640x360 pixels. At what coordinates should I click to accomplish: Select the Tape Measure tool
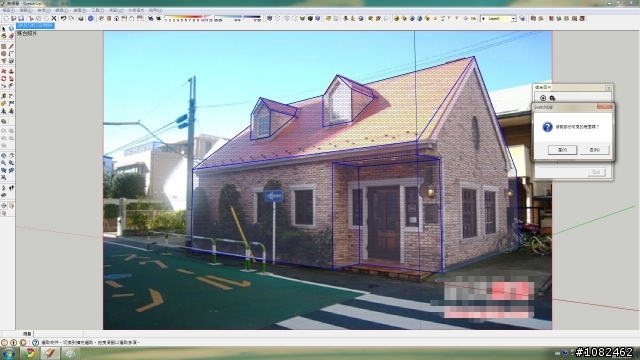(4, 96)
